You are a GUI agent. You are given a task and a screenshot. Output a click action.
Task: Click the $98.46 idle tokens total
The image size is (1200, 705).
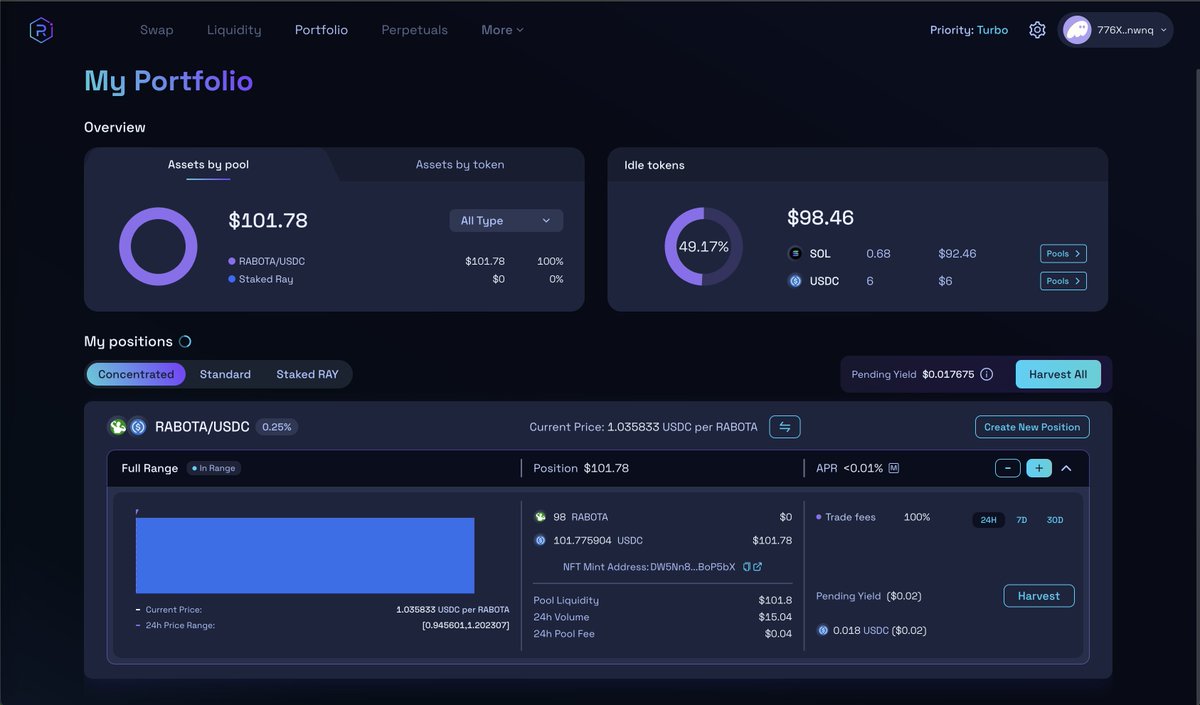820,217
